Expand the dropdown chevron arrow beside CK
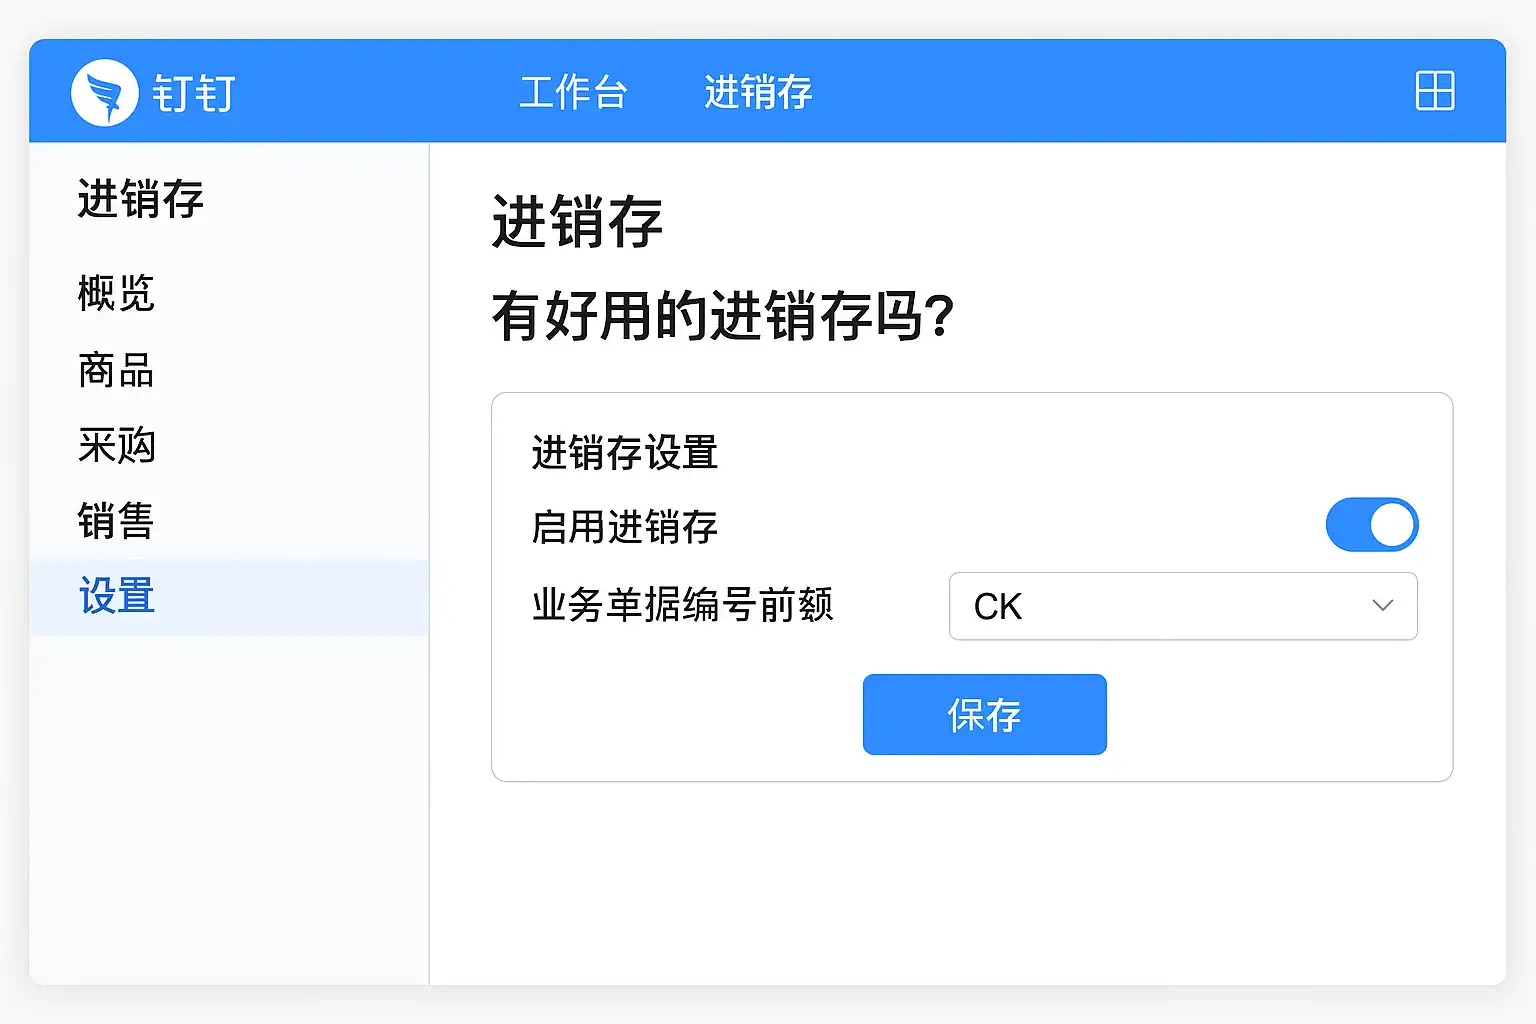Viewport: 1536px width, 1024px height. pos(1383,606)
